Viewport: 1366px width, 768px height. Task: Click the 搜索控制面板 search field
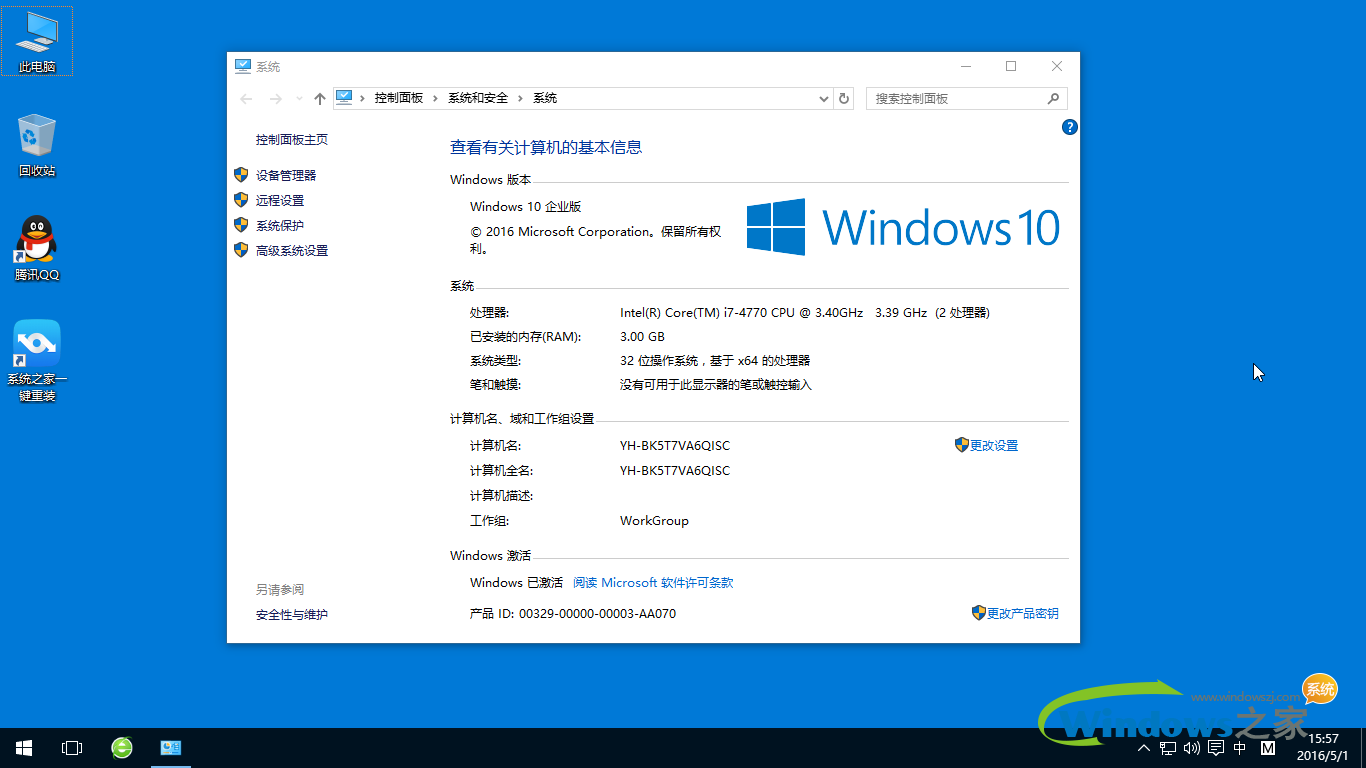956,98
